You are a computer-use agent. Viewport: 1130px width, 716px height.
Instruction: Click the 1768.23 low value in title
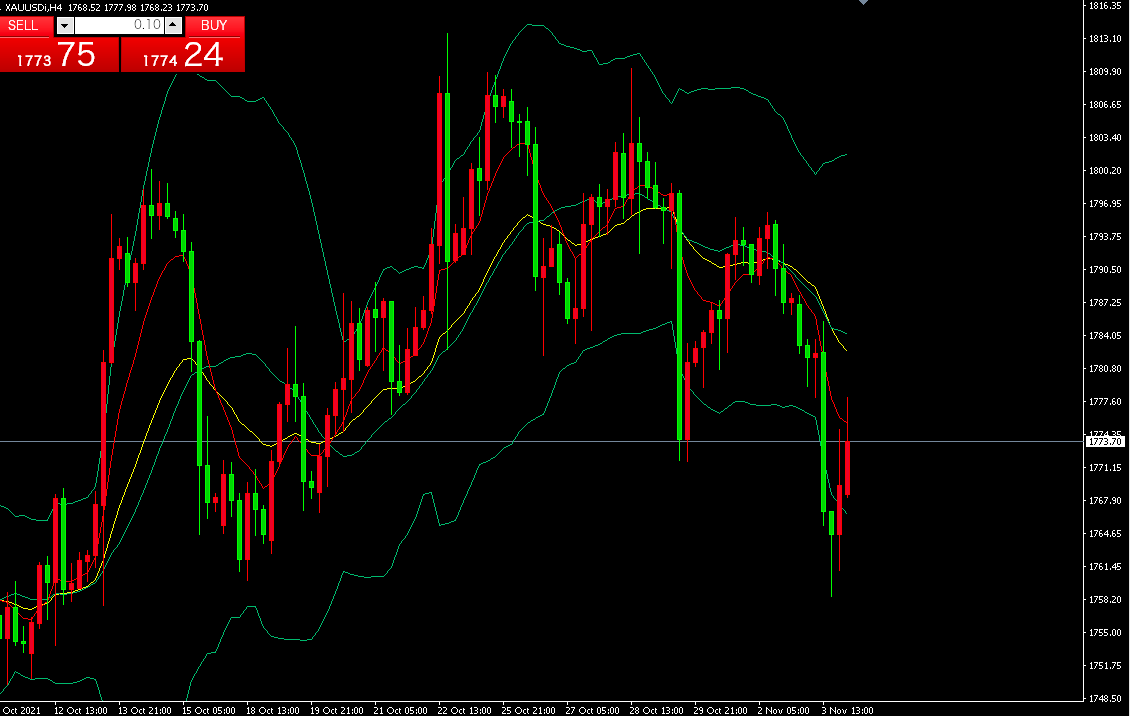[x=156, y=7]
